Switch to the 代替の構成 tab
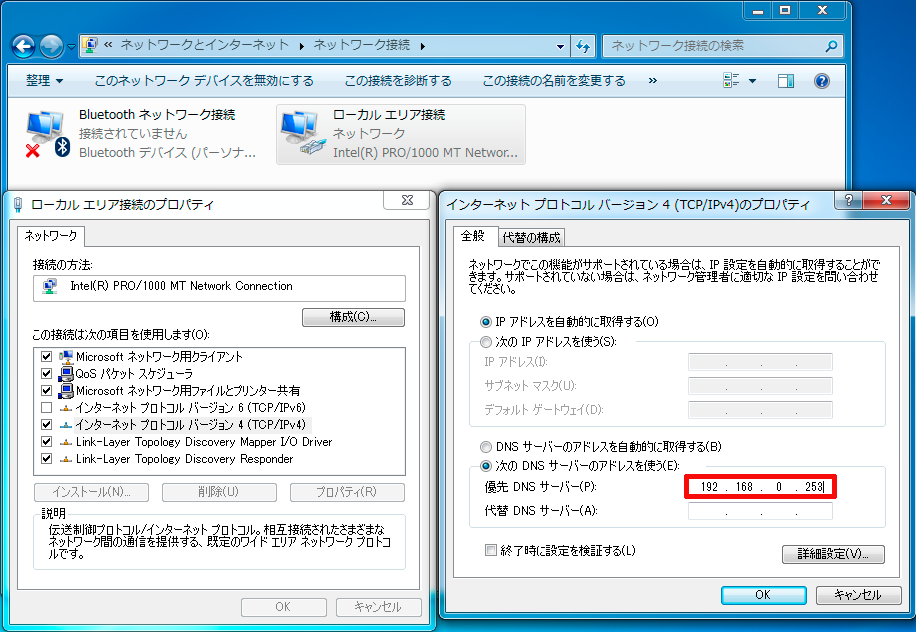The width and height of the screenshot is (916, 632). click(x=532, y=238)
